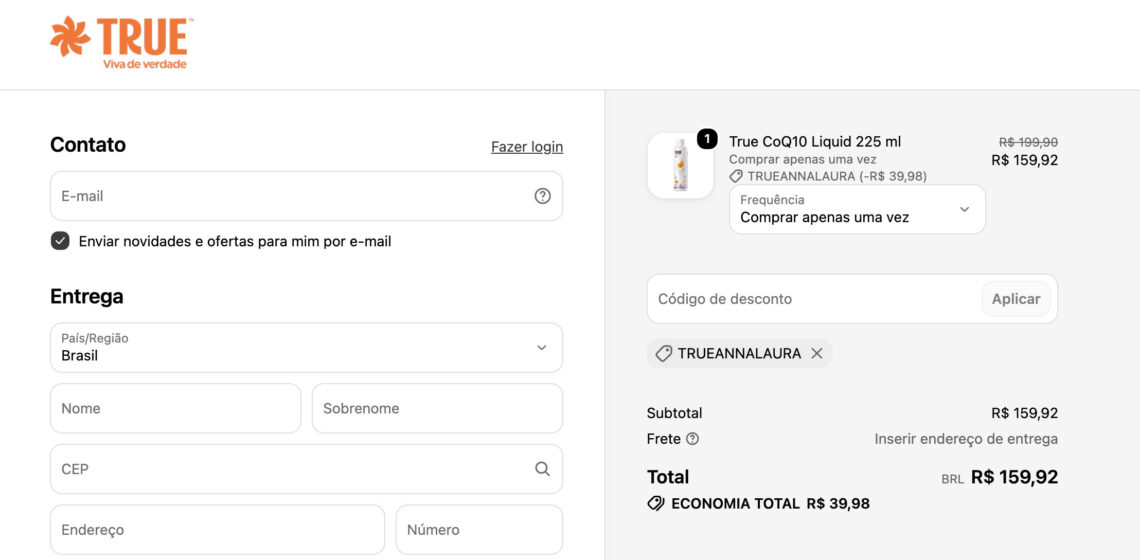Click the BRL currency label
The width and height of the screenshot is (1140, 560).
[952, 479]
